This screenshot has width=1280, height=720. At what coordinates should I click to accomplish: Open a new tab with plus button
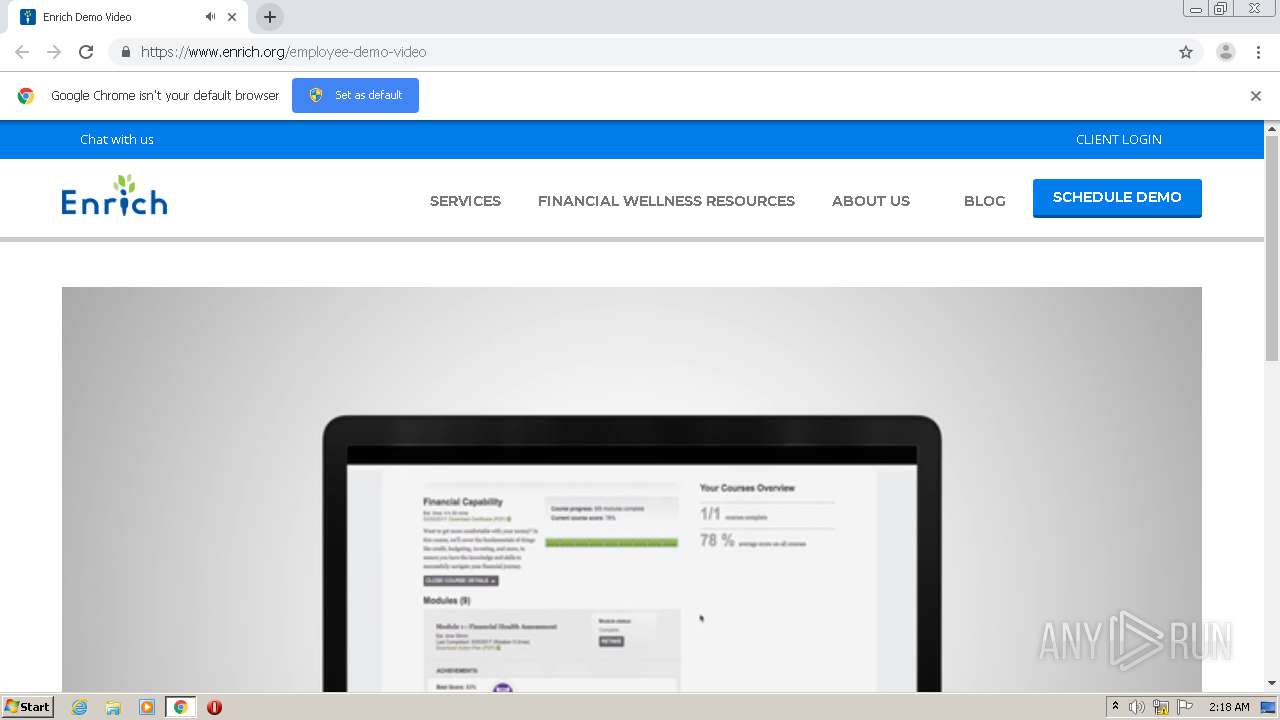pos(269,17)
